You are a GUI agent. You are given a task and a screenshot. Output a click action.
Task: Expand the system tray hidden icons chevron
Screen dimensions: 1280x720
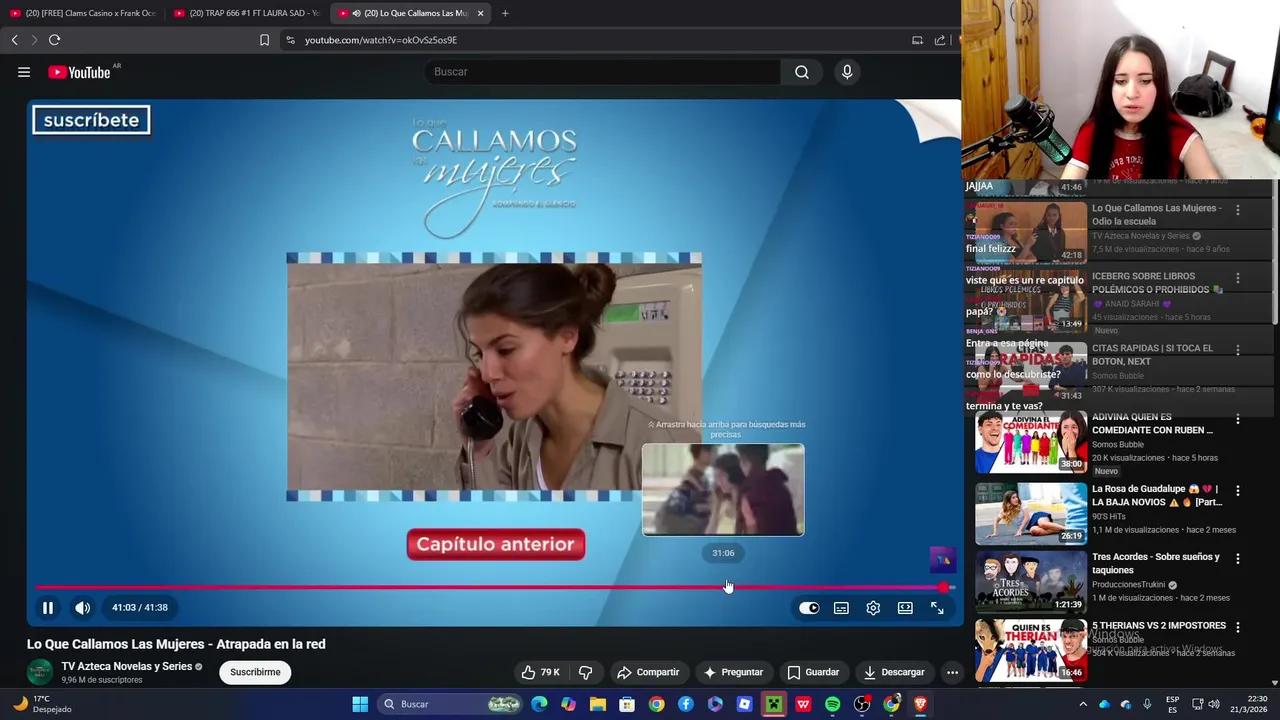1083,704
